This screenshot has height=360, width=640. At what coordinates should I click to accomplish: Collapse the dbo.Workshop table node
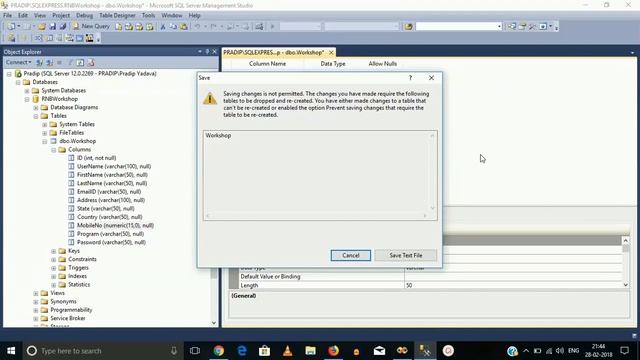[x=45, y=141]
